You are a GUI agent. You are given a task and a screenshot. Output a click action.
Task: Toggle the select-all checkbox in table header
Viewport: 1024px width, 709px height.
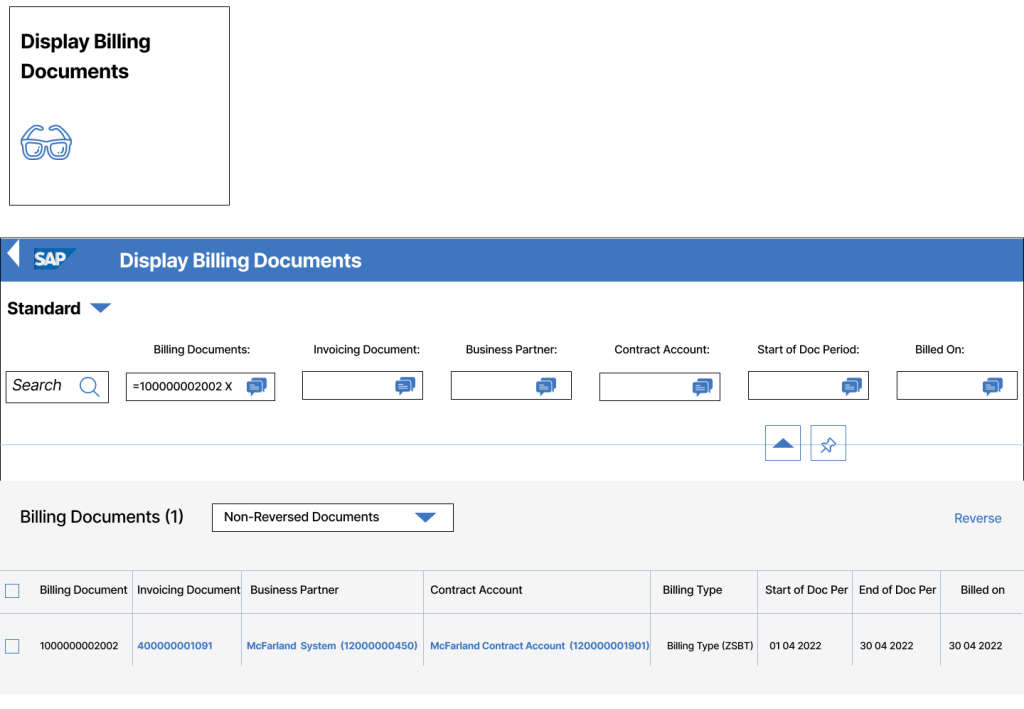point(12,590)
